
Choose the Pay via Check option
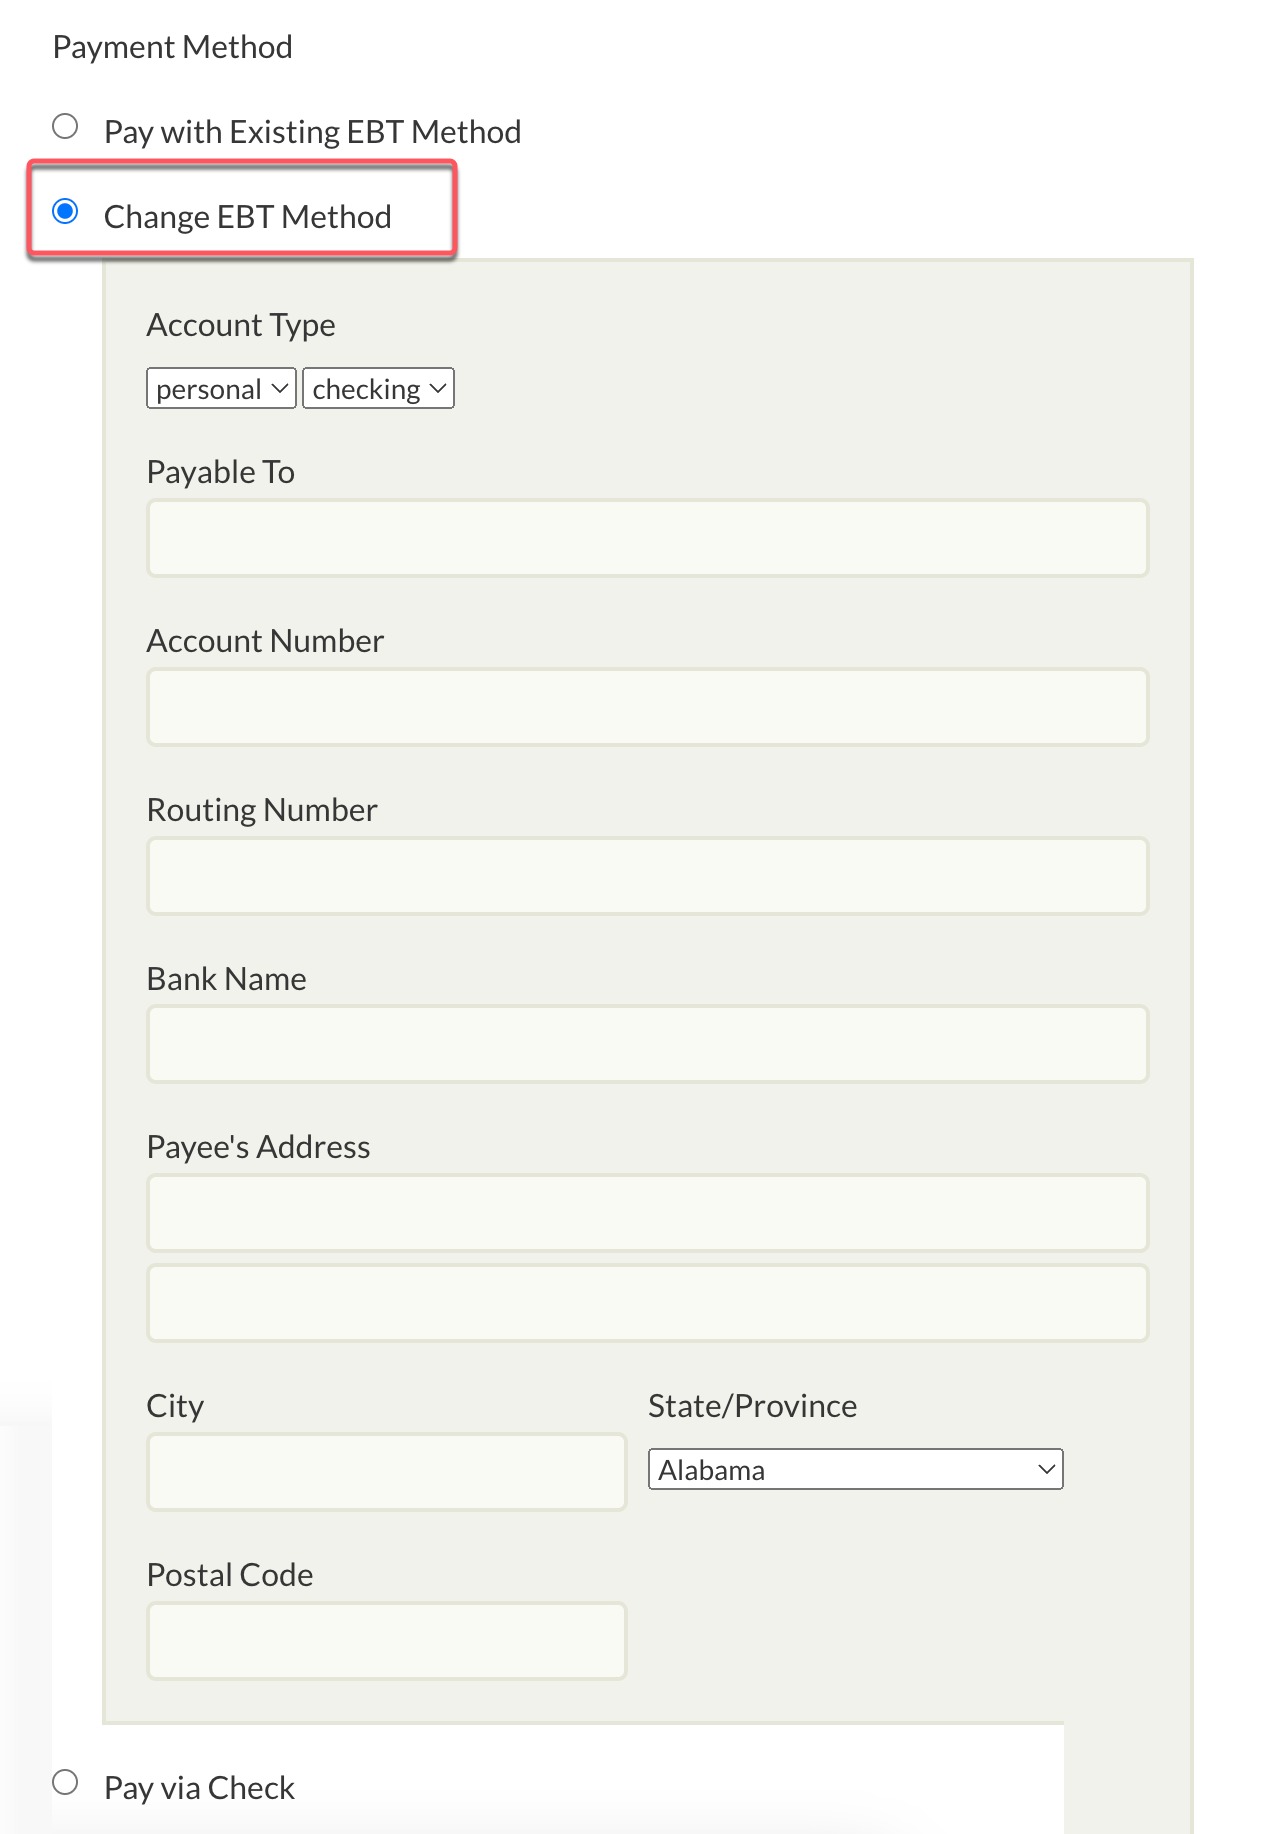coord(65,1783)
